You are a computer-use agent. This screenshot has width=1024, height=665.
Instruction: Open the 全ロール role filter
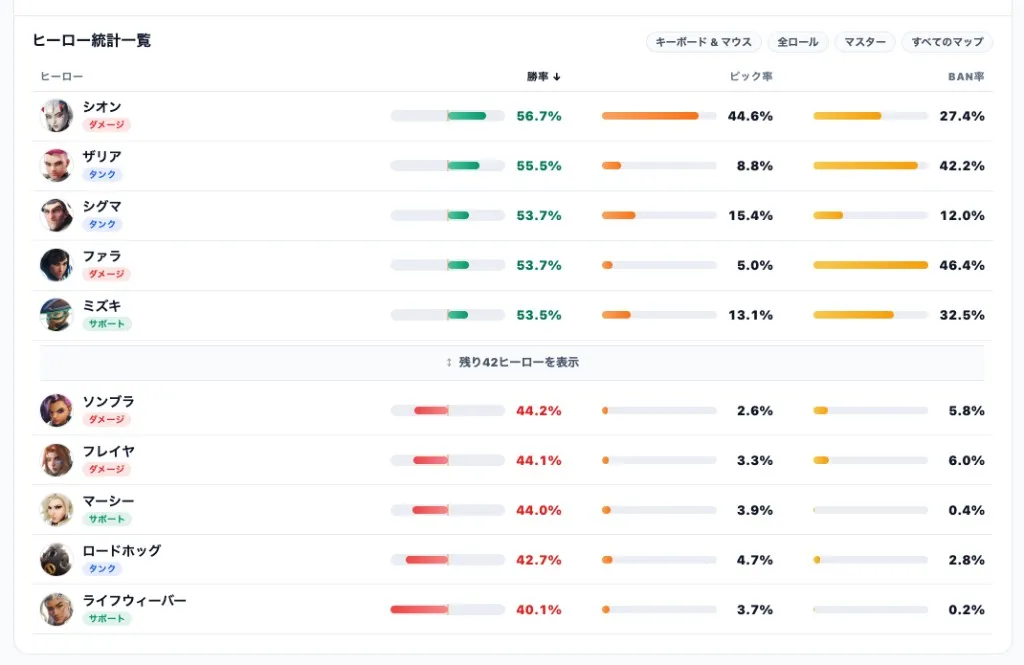797,42
